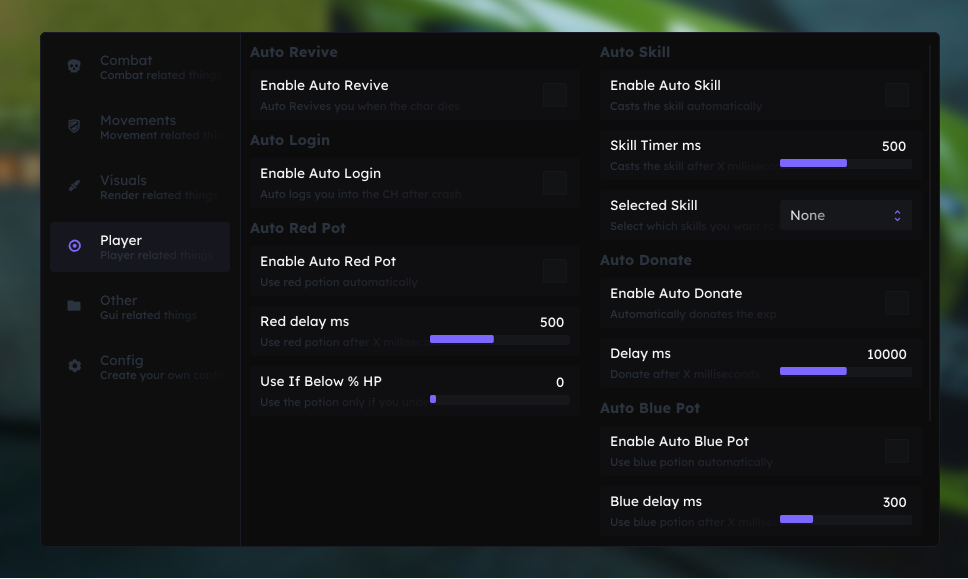The height and width of the screenshot is (579, 968).
Task: Tick the Enable Auto Donate checkbox
Action: [896, 303]
